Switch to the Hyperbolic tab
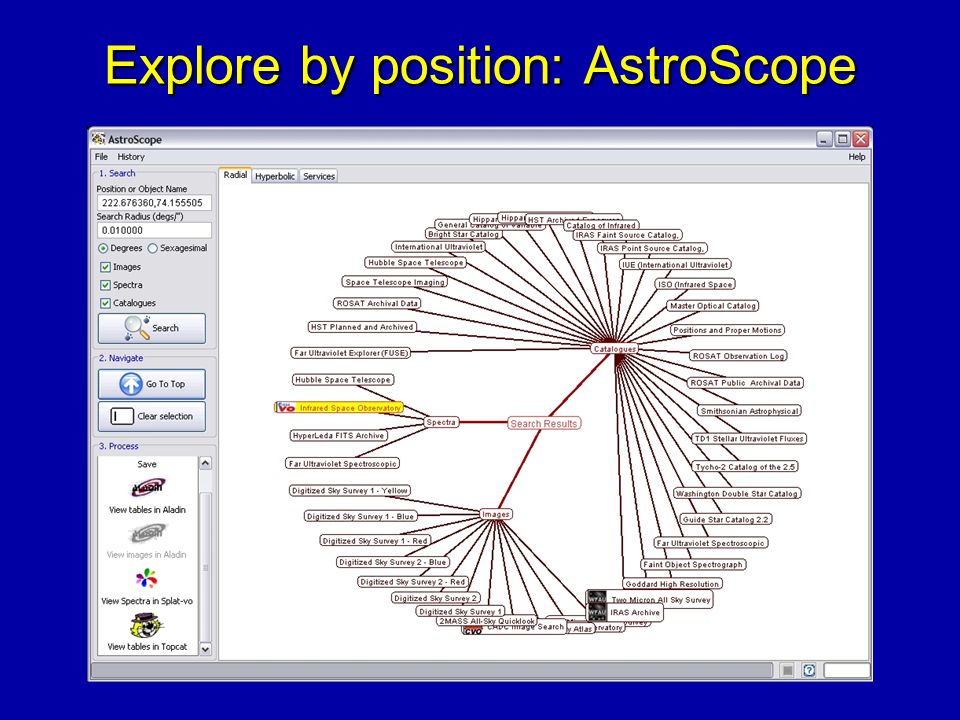 click(275, 176)
